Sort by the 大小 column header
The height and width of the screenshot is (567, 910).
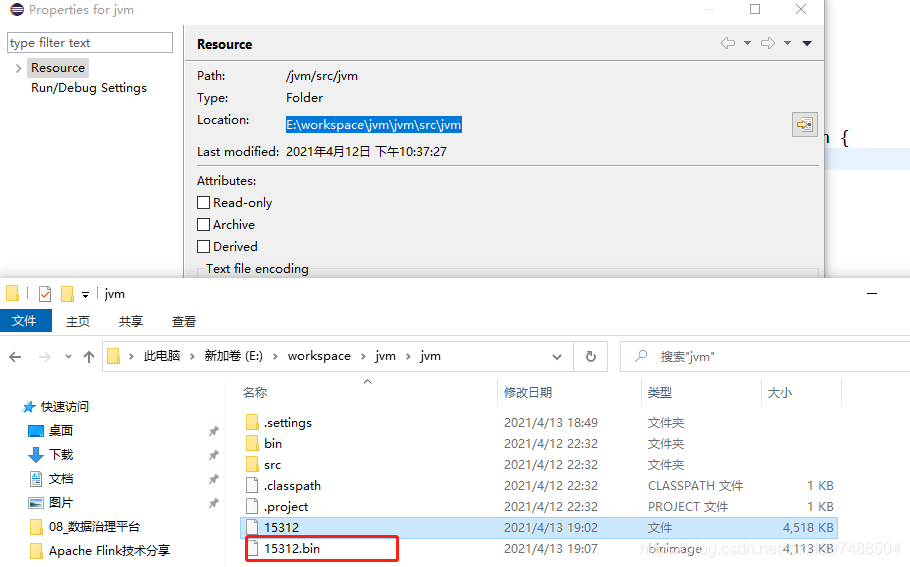coord(779,393)
